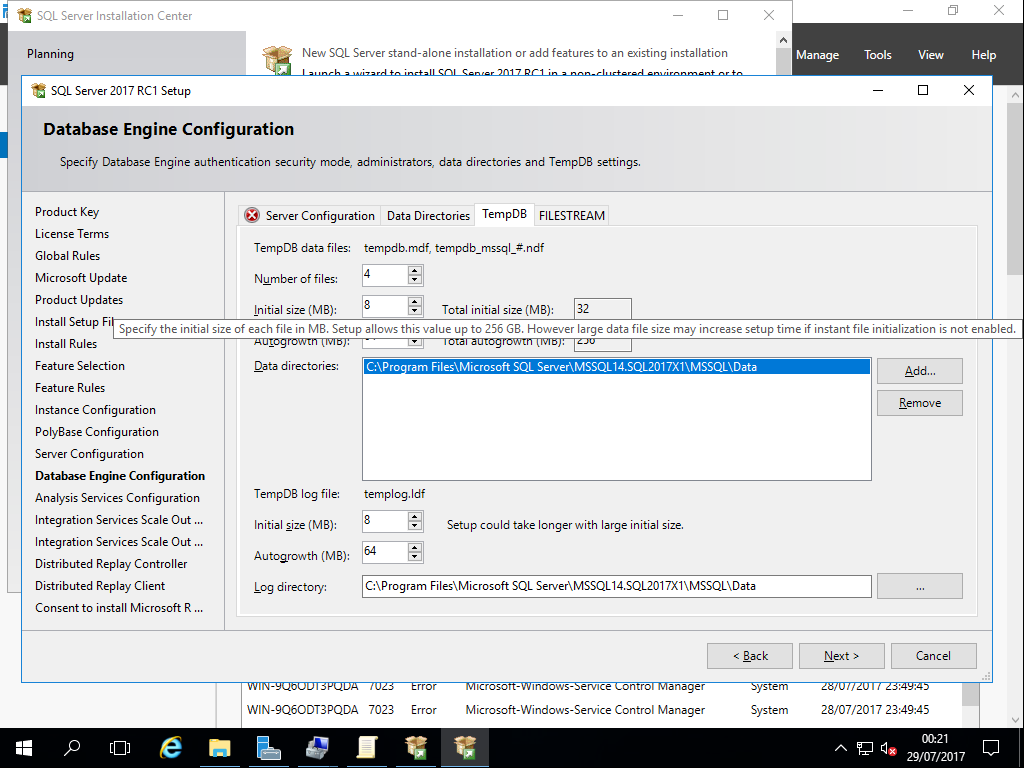The width and height of the screenshot is (1024, 768).
Task: Increase Number of files with up arrow
Action: click(x=415, y=270)
